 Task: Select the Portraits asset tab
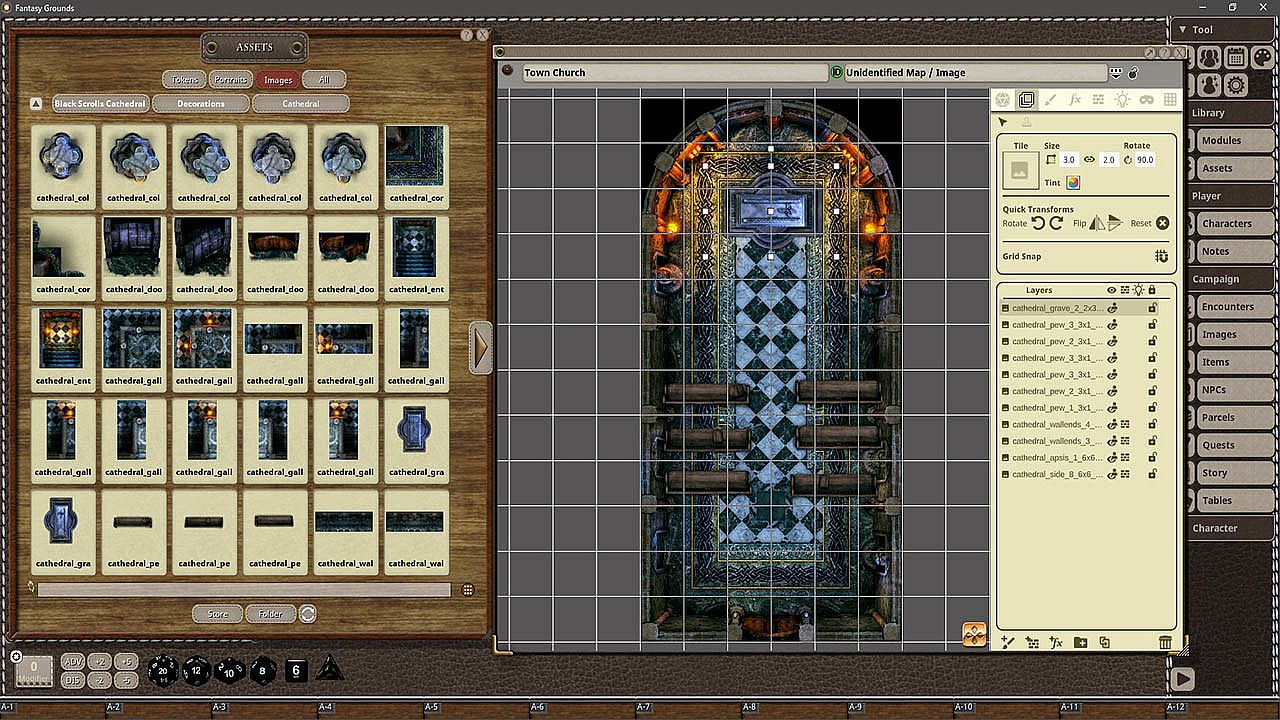(x=231, y=80)
